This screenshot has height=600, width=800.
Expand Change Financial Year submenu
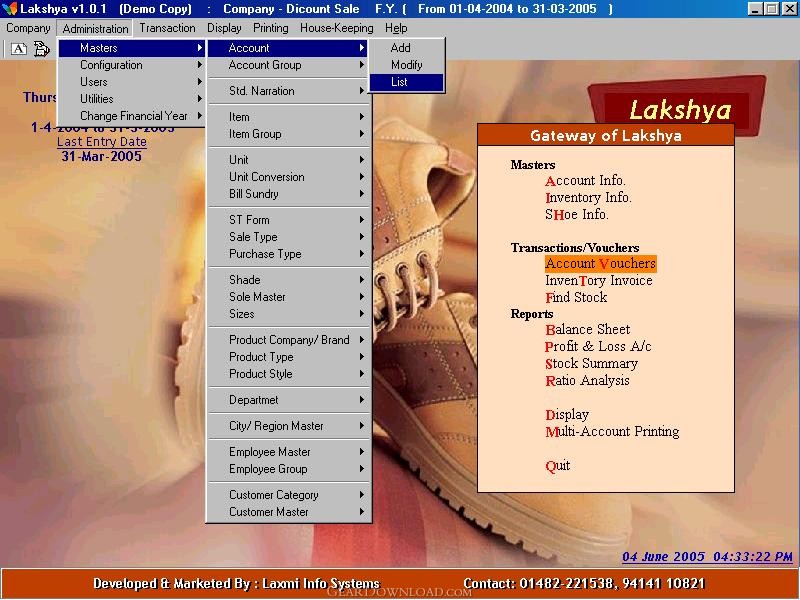(x=132, y=116)
